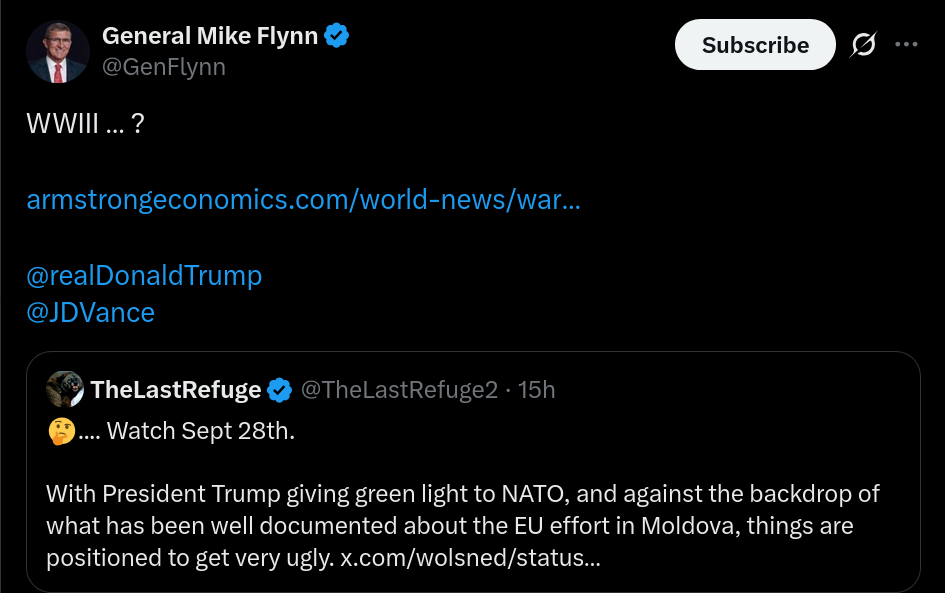
Task: Open the @TheLastRefuge2 handle
Action: pos(399,390)
